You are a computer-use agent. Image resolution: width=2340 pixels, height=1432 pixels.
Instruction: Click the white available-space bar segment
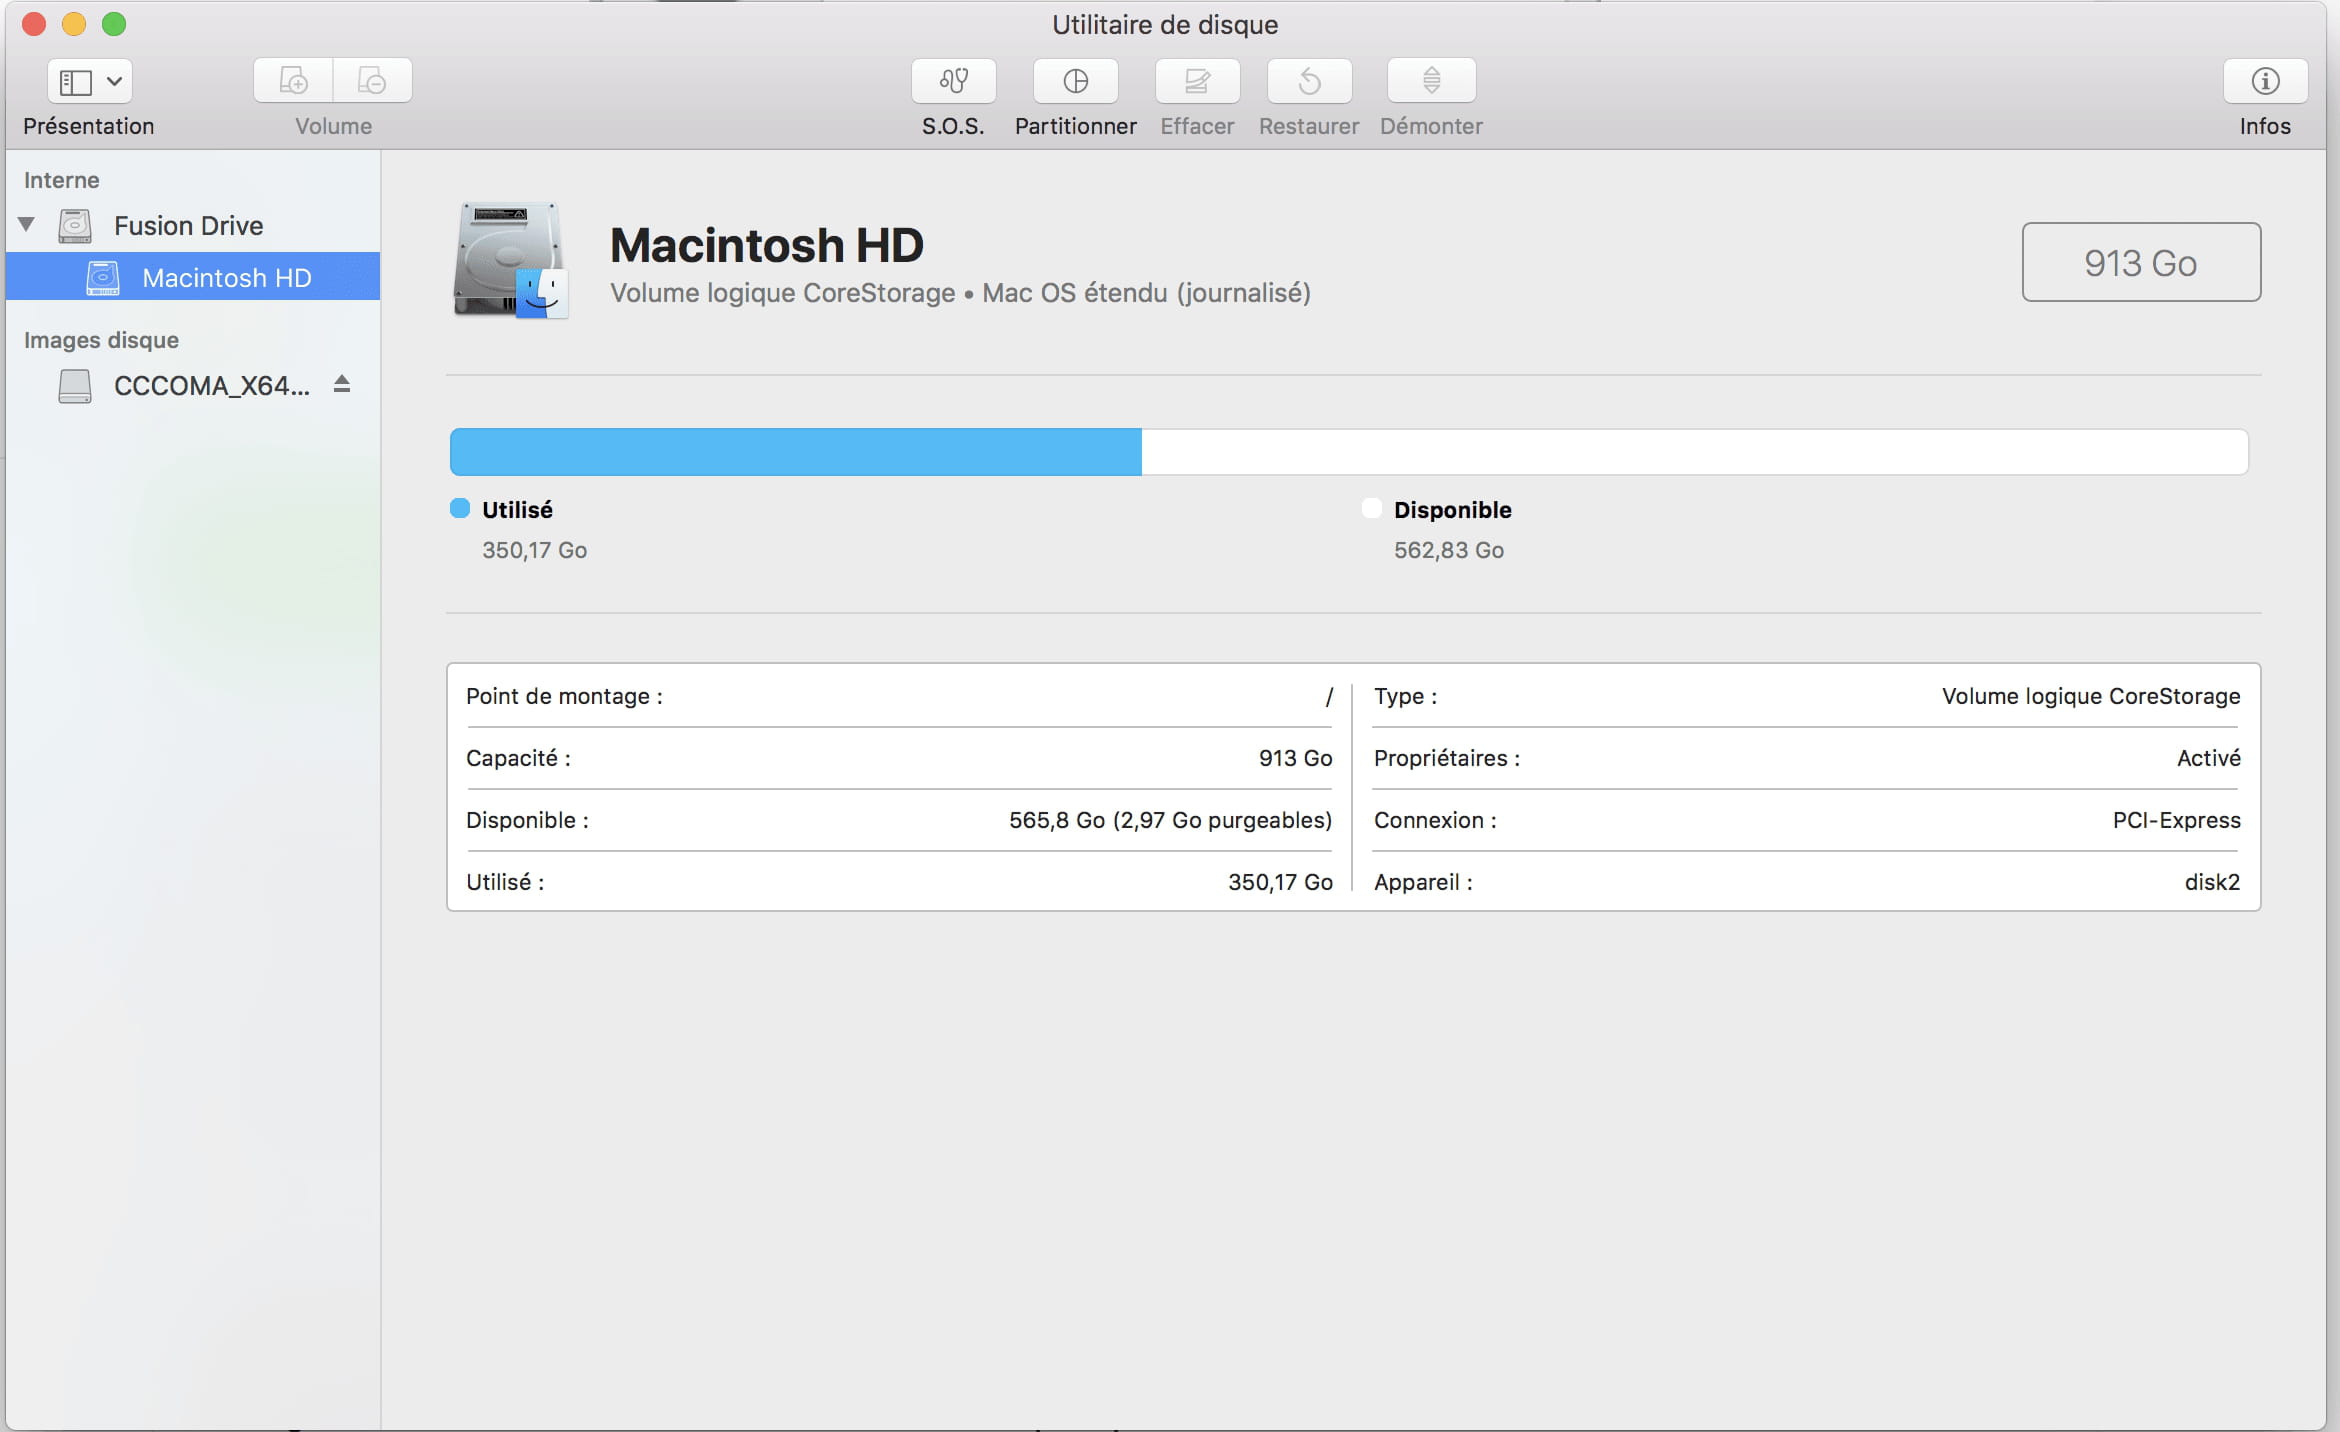(x=1695, y=452)
